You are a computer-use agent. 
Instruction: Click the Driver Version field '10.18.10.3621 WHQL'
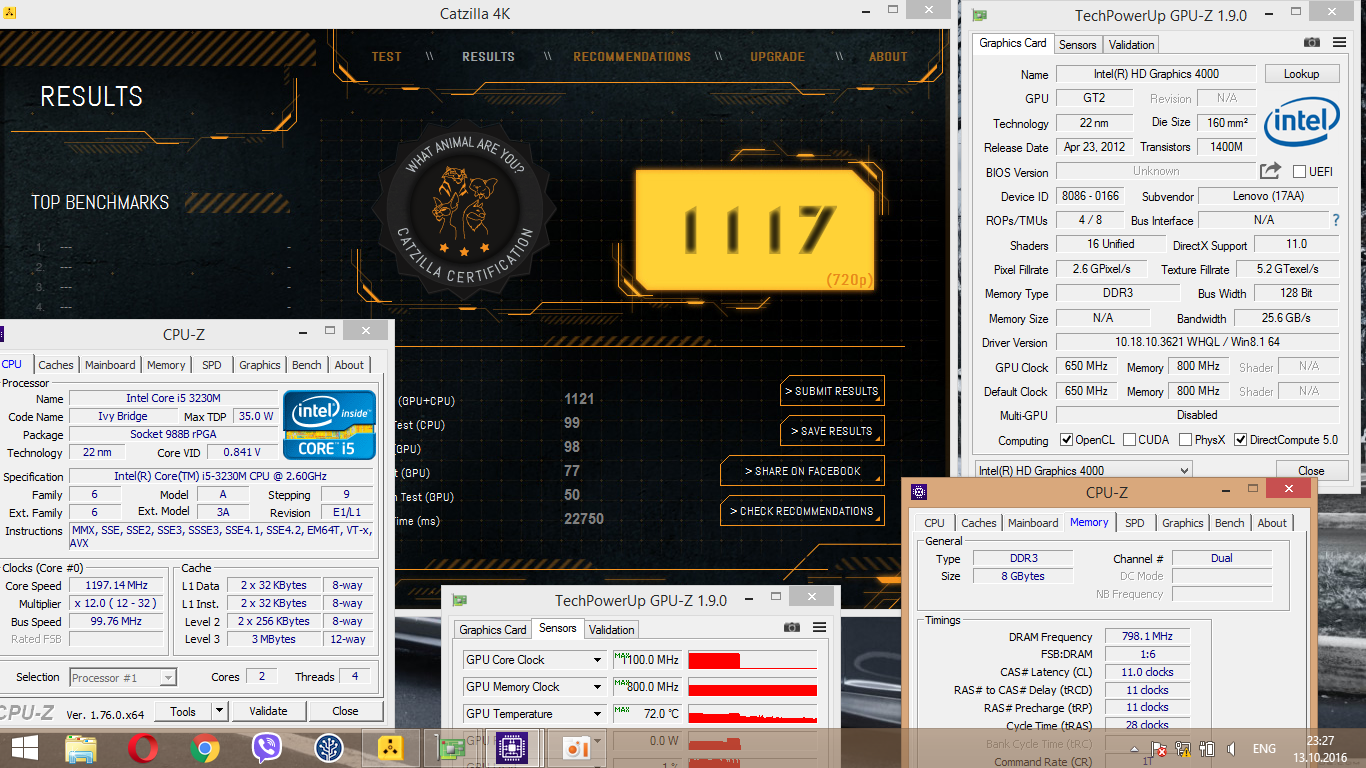(x=1197, y=343)
